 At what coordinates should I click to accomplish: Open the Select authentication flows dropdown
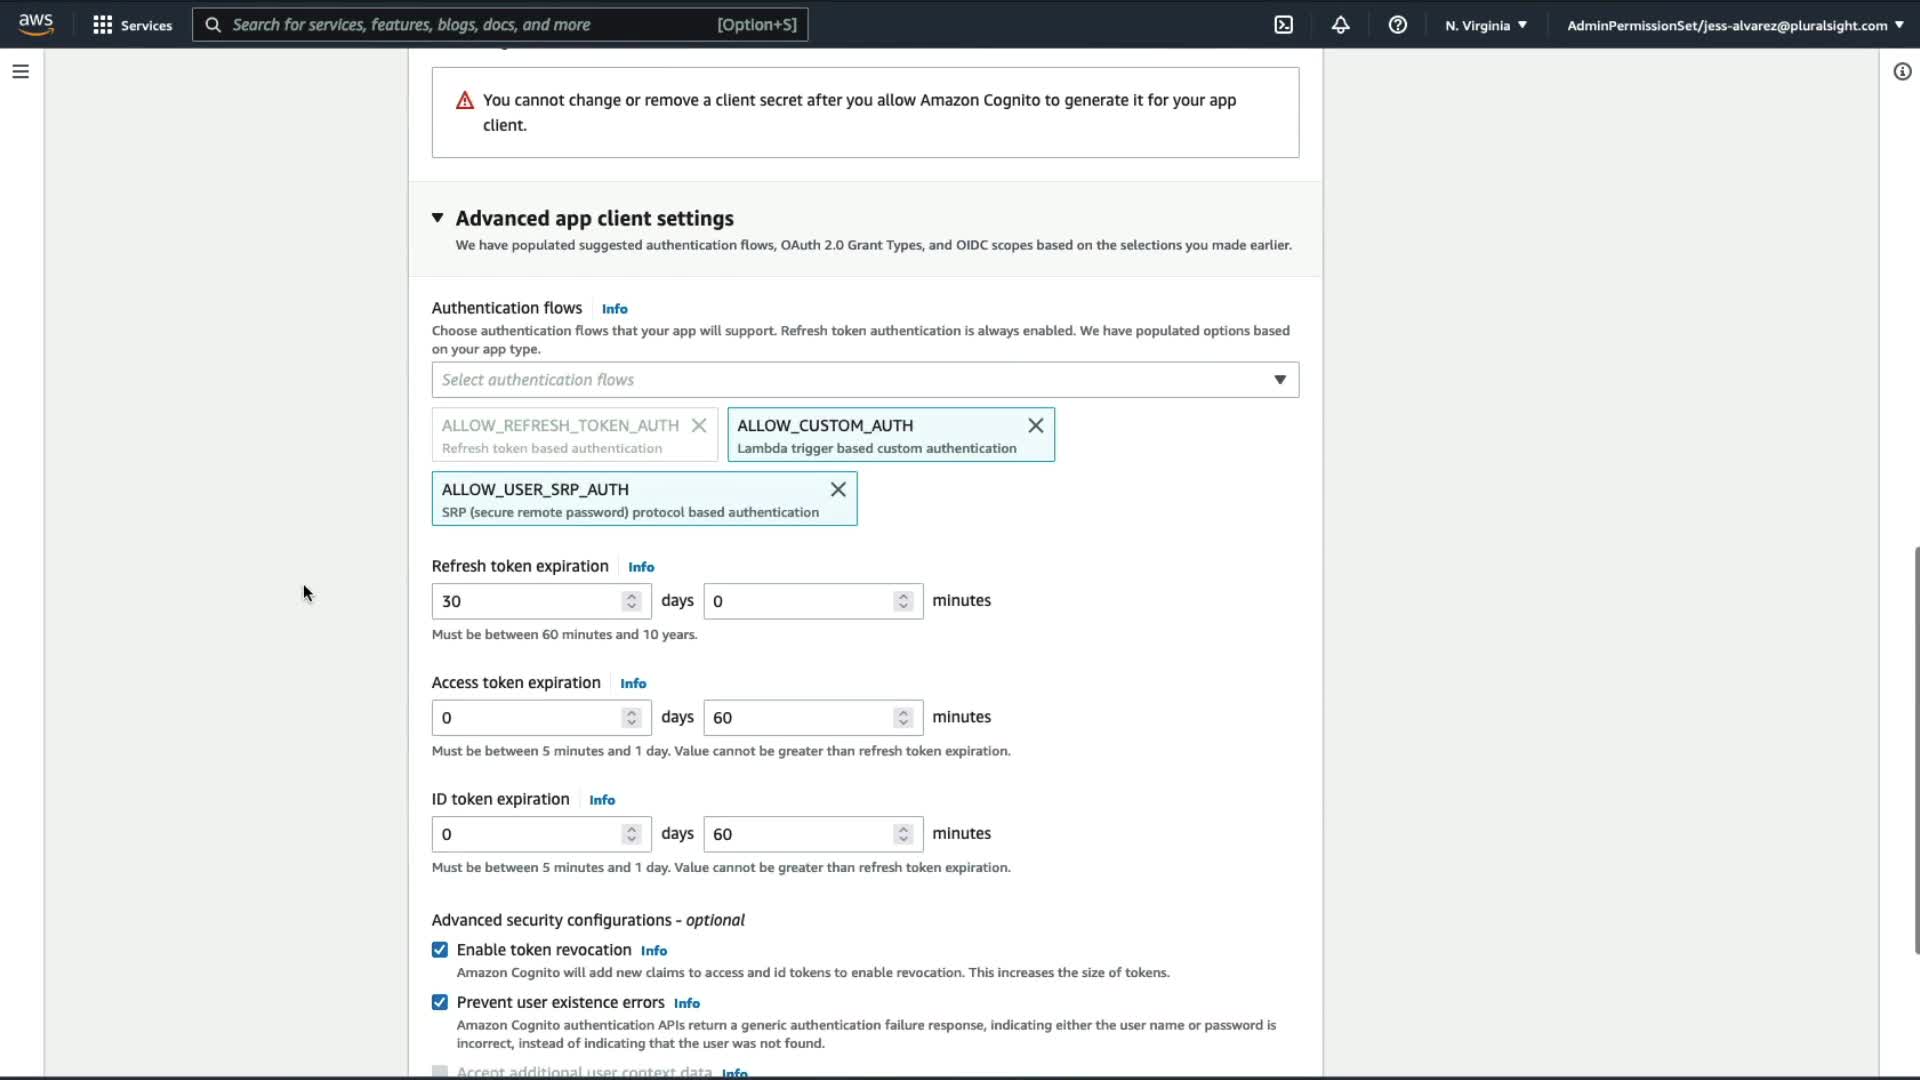point(865,380)
